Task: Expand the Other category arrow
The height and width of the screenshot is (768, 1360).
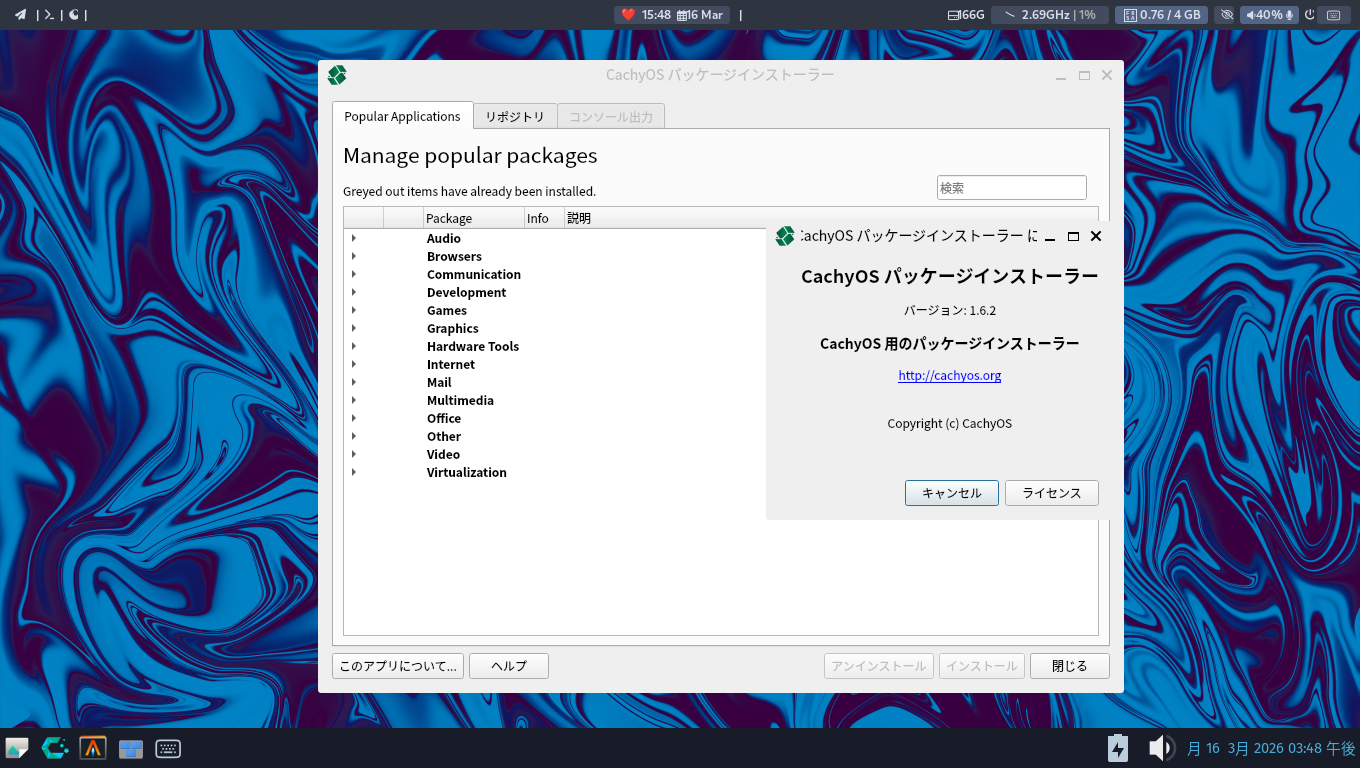Action: pos(353,436)
